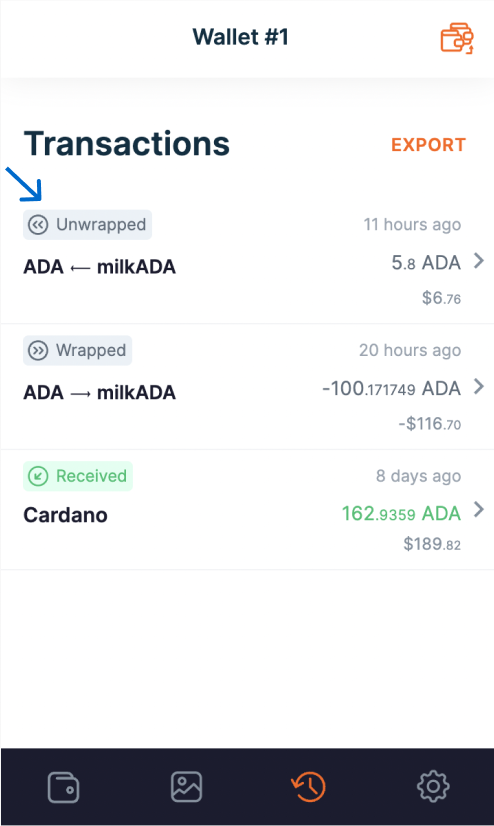Export the transactions list
This screenshot has width=494, height=826.
tap(428, 145)
